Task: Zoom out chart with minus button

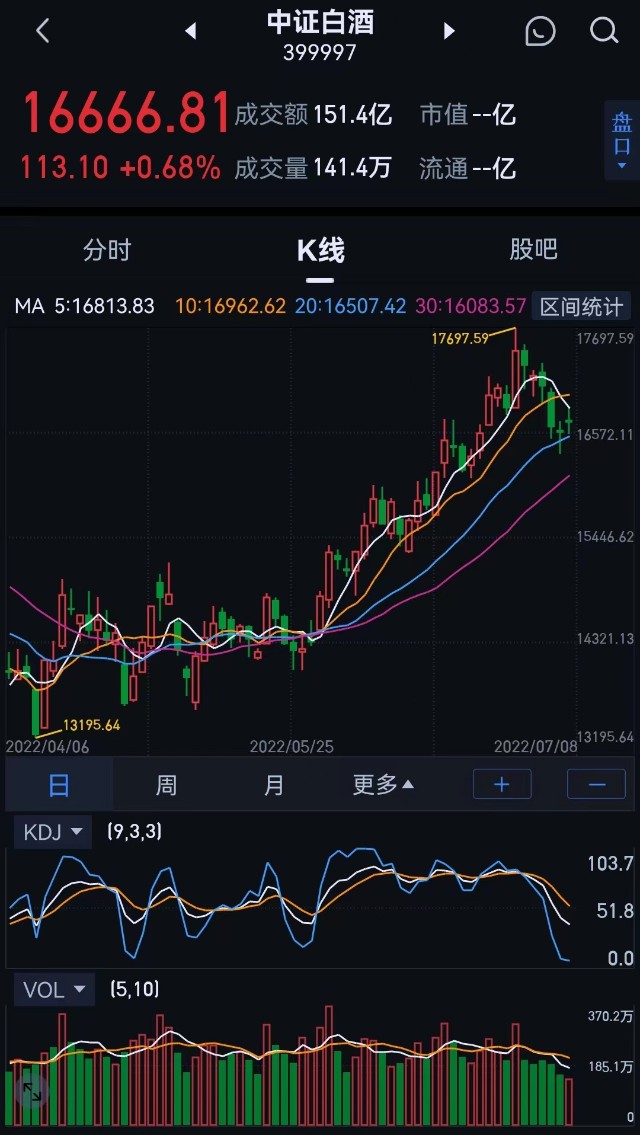Action: (596, 785)
